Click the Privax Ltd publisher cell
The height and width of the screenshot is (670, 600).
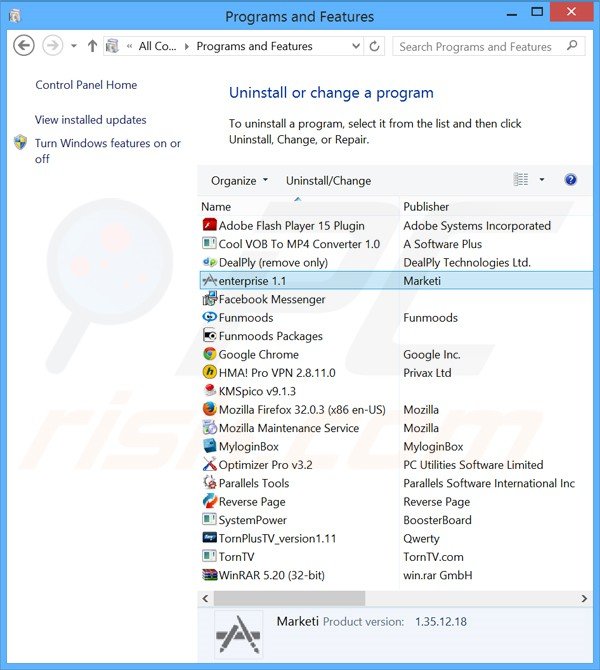427,373
